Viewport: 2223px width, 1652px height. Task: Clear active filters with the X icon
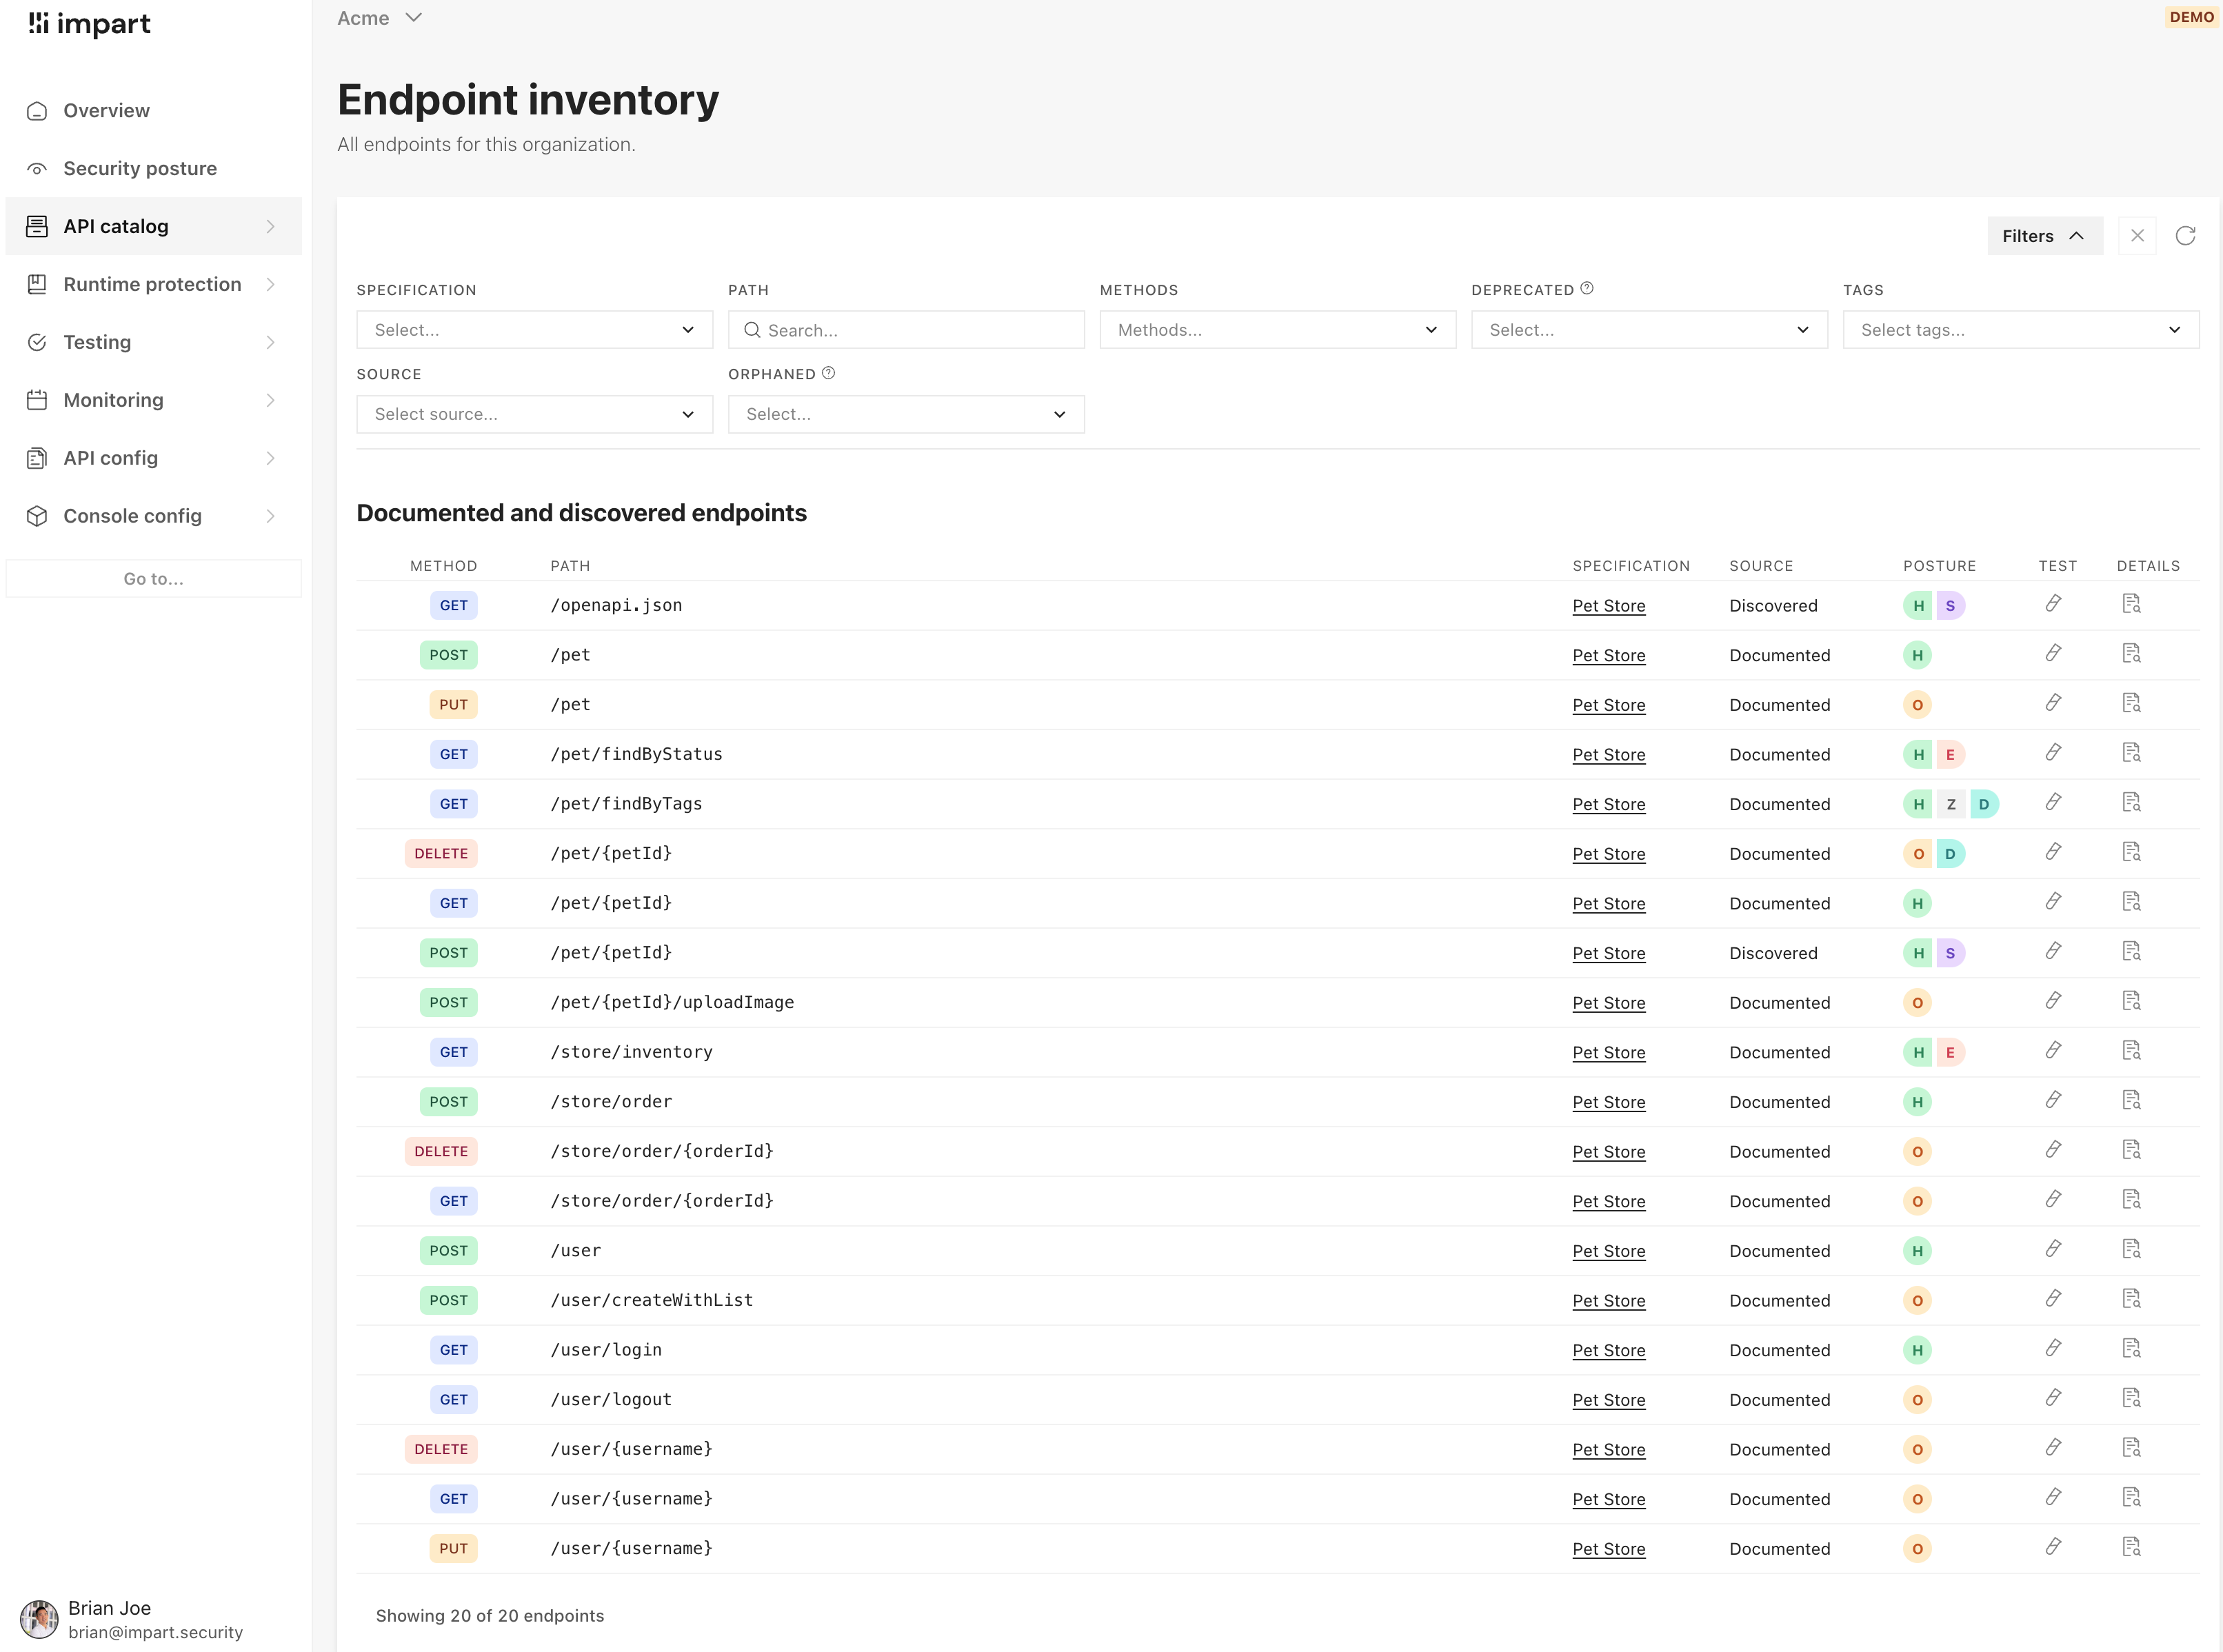tap(2137, 235)
